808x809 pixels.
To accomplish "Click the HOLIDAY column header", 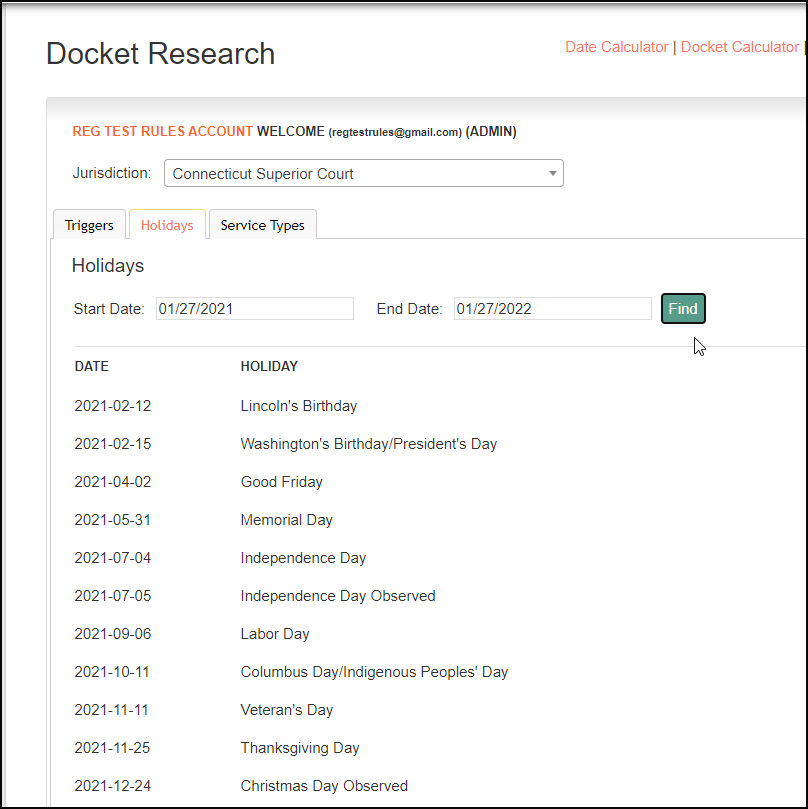I will (269, 366).
